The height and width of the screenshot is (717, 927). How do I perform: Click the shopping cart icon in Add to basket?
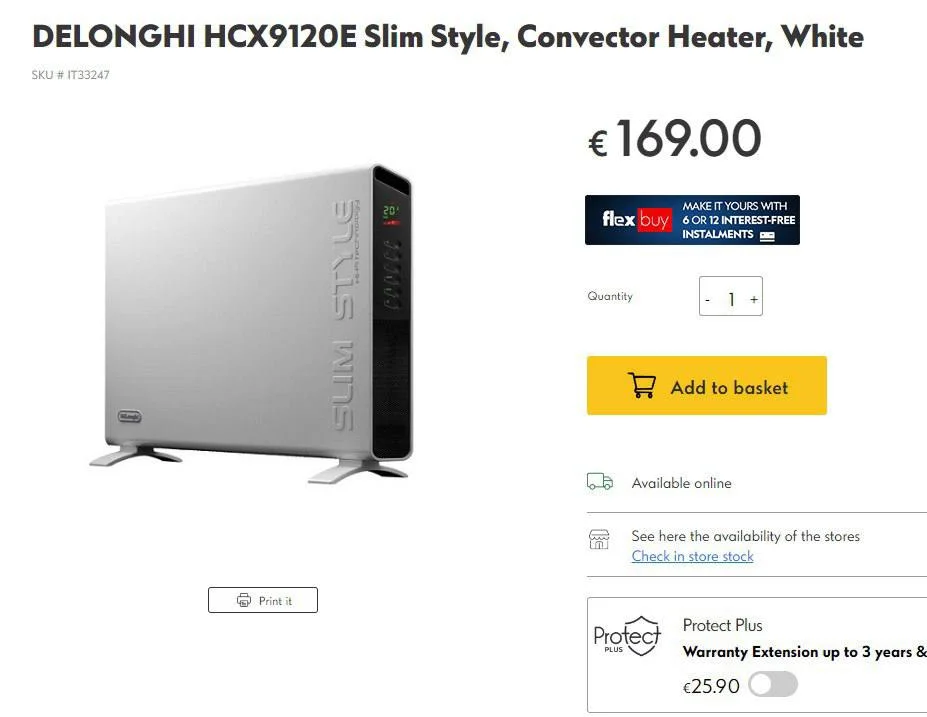click(641, 385)
